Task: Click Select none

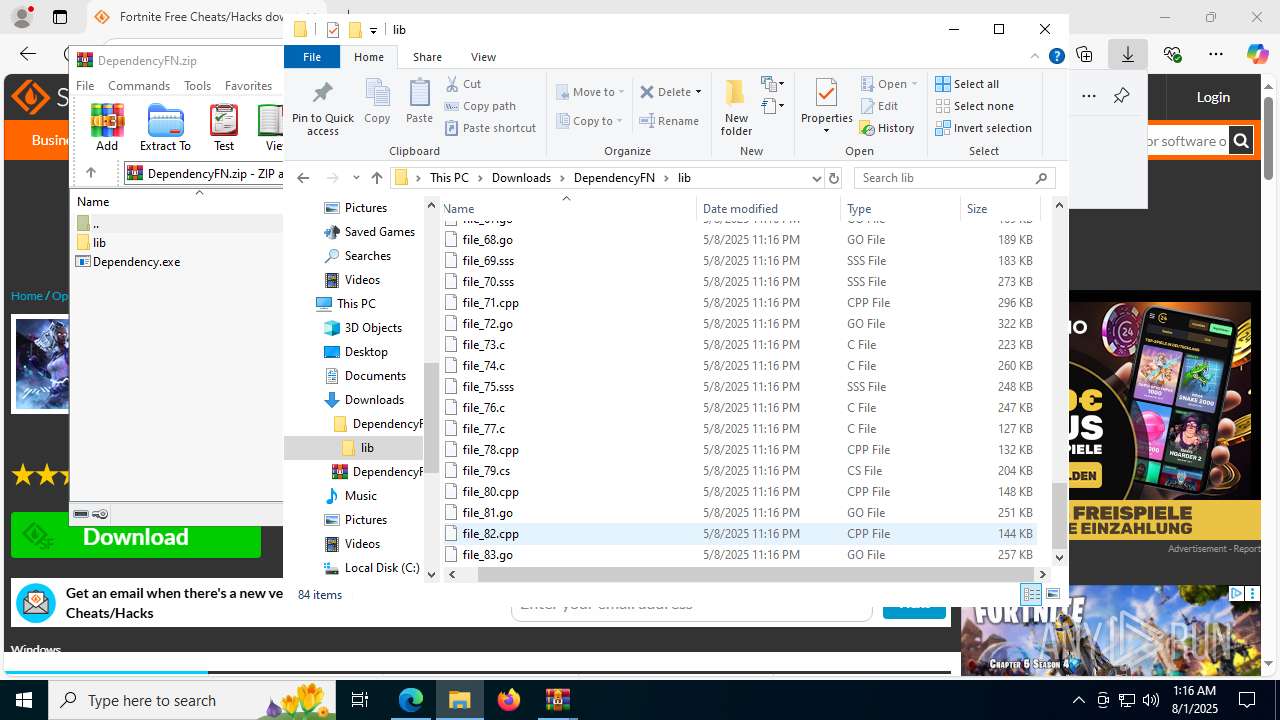Action: pyautogui.click(x=974, y=106)
